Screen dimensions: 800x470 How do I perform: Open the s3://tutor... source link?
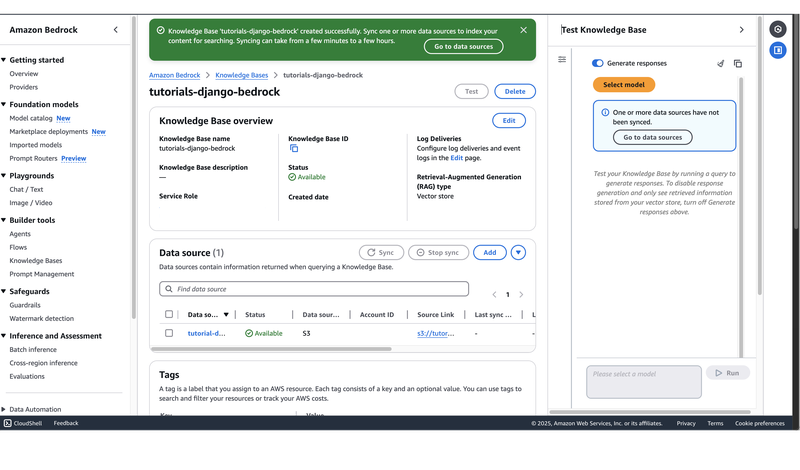click(435, 333)
